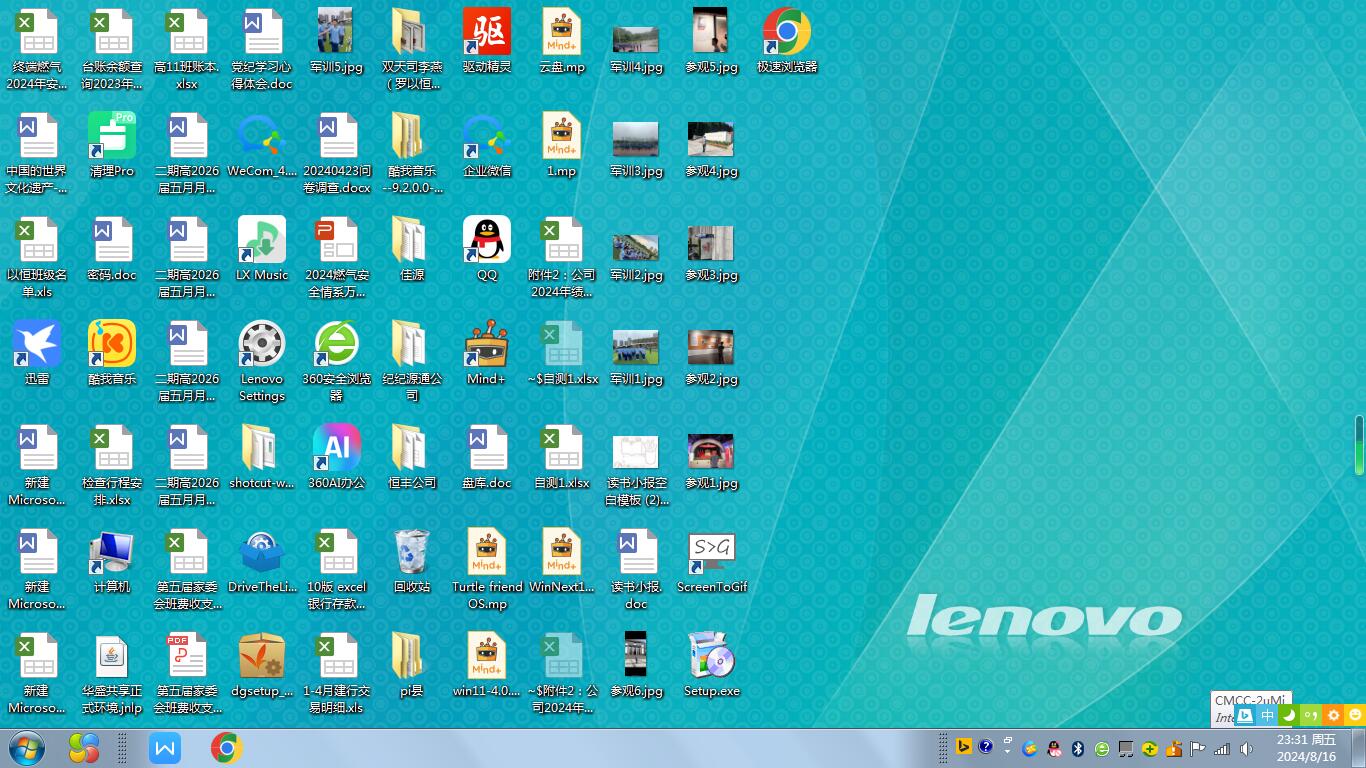
Task: Click the 酷我音乐 app shortcut icon
Action: pyautogui.click(x=112, y=344)
